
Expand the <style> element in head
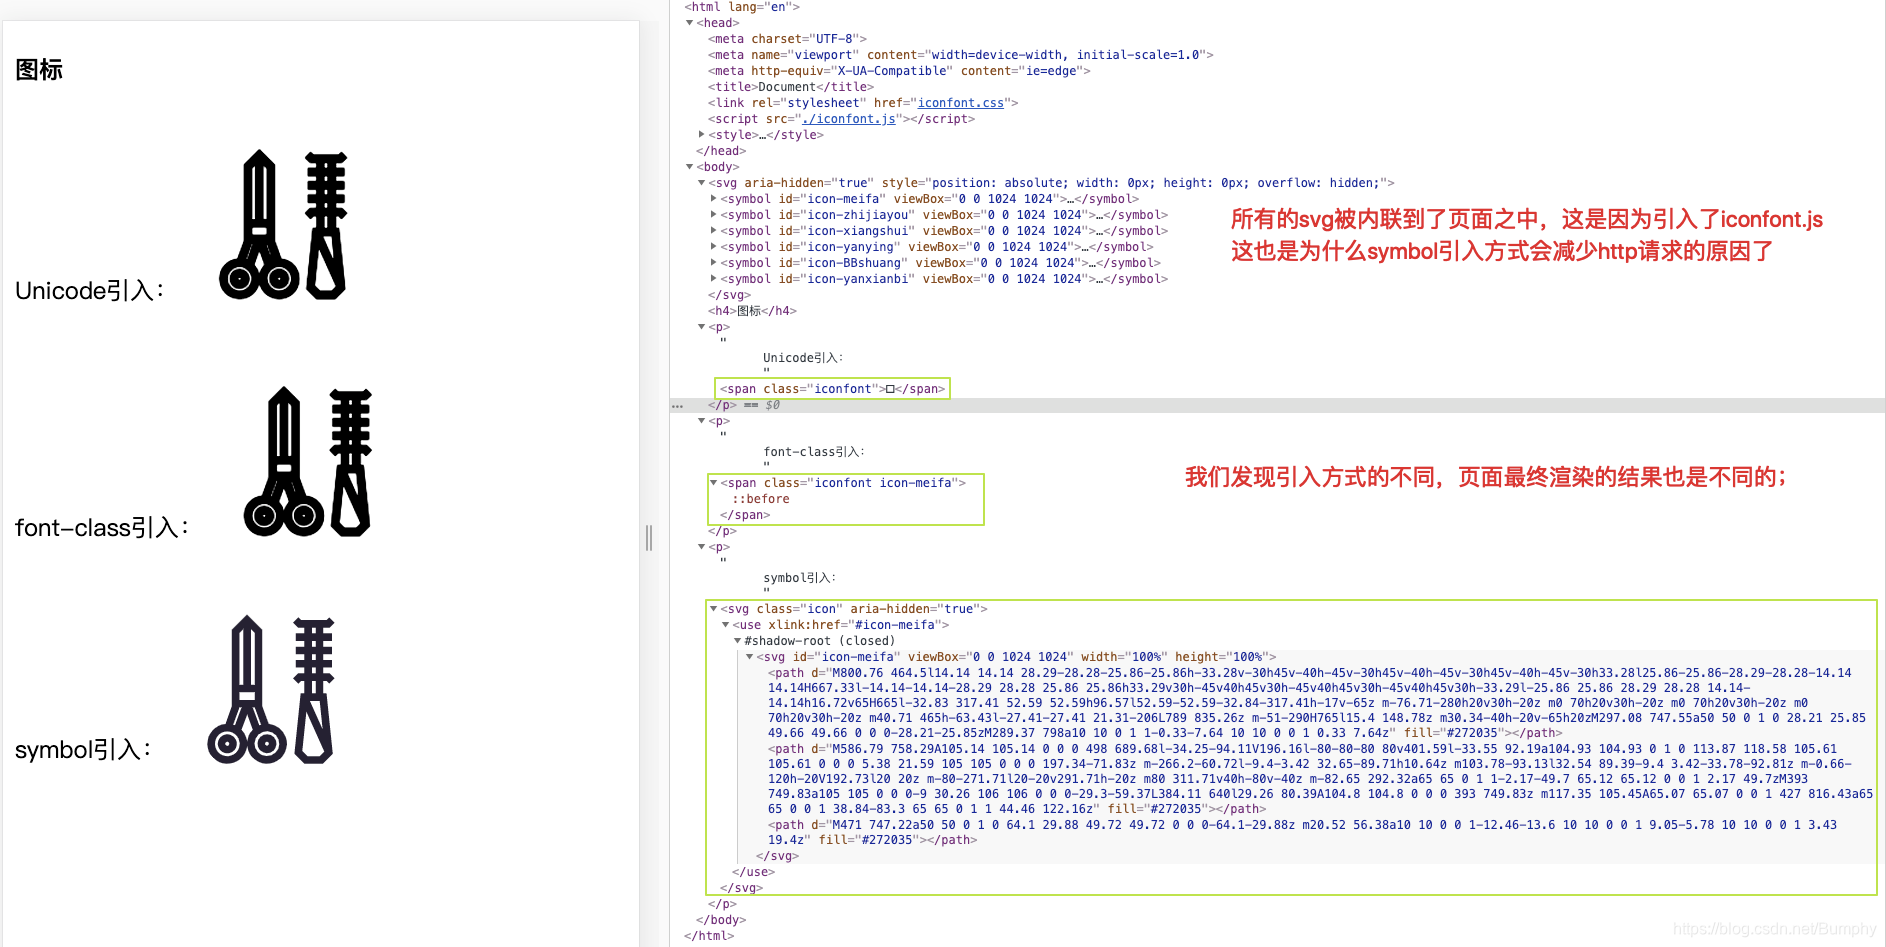point(703,134)
